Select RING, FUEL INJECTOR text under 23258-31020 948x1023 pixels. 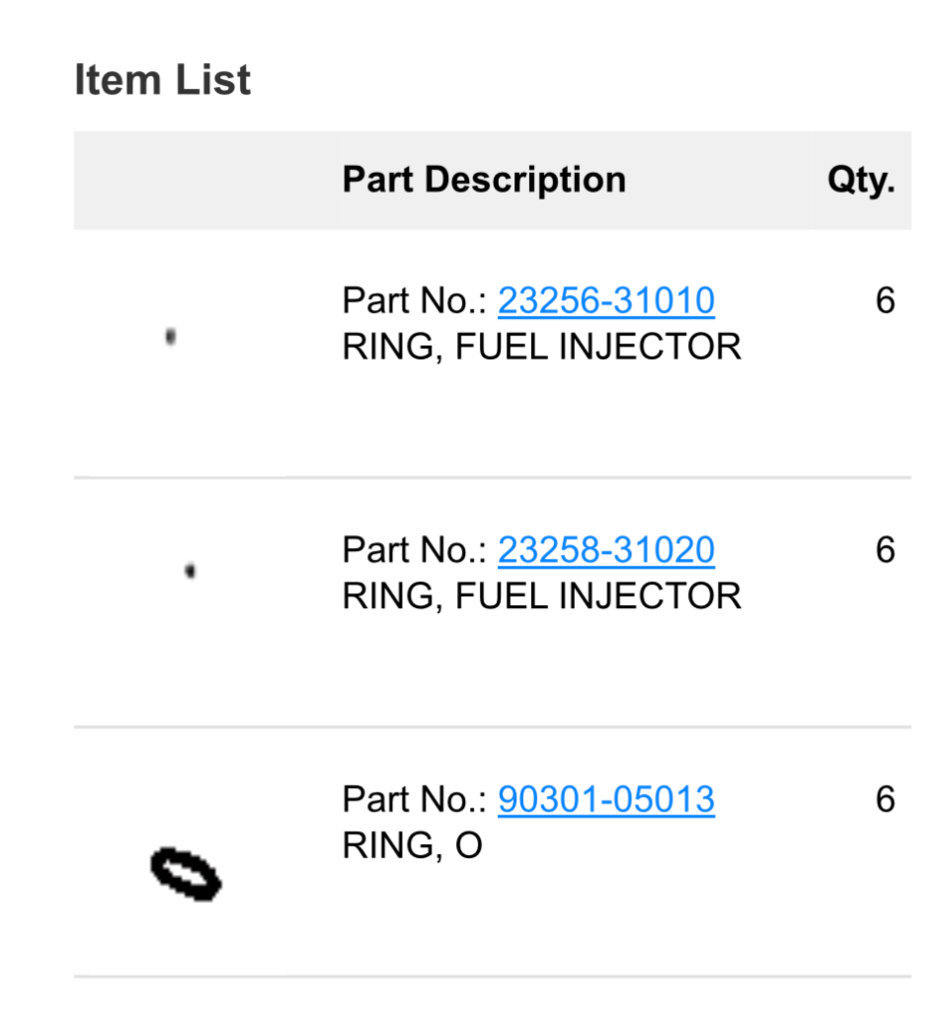pyautogui.click(x=542, y=596)
